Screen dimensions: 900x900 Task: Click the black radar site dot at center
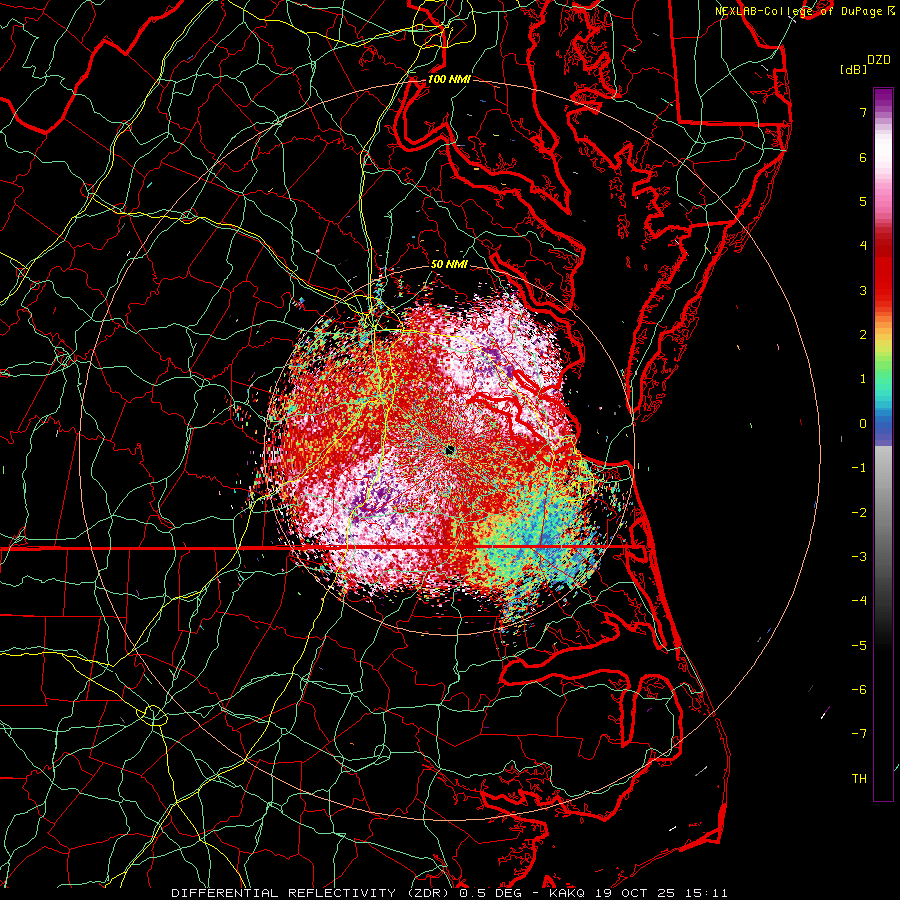coord(449,450)
